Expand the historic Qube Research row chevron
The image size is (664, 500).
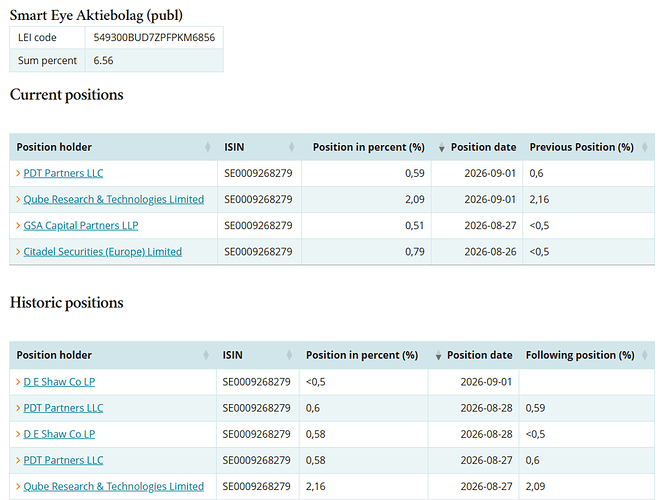(18, 486)
